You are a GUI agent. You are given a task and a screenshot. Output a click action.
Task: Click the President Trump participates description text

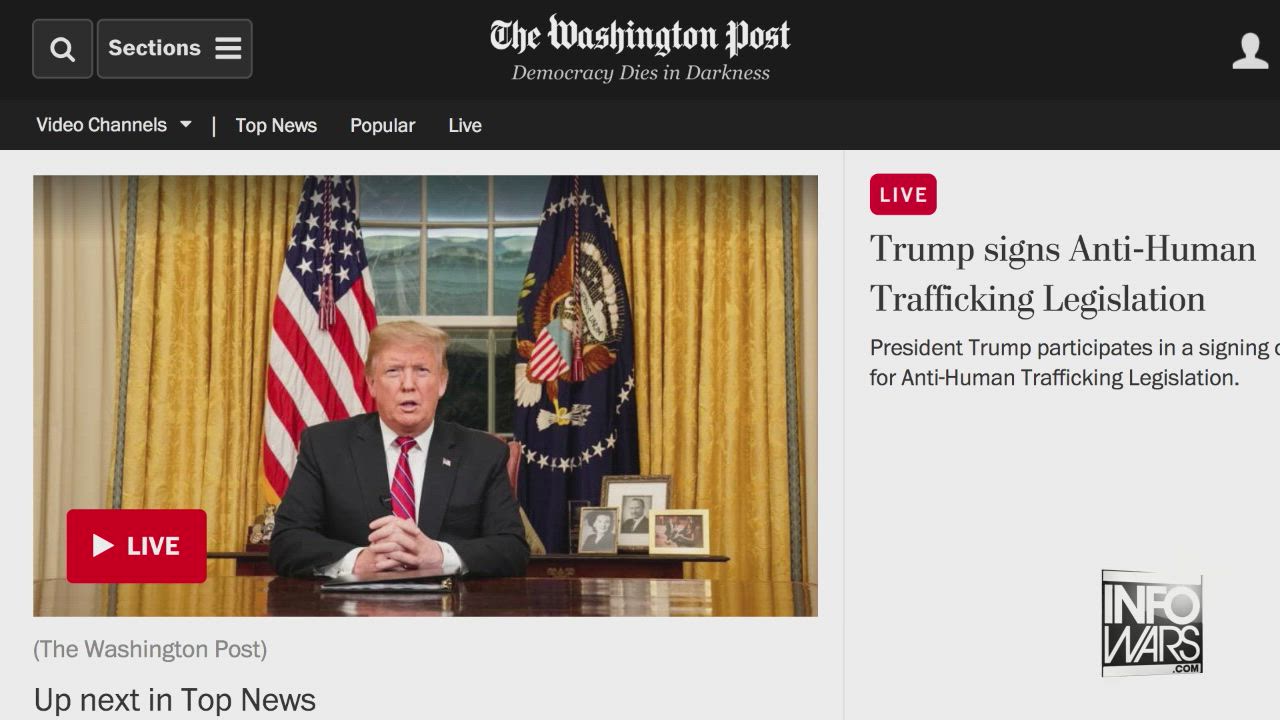point(1075,362)
